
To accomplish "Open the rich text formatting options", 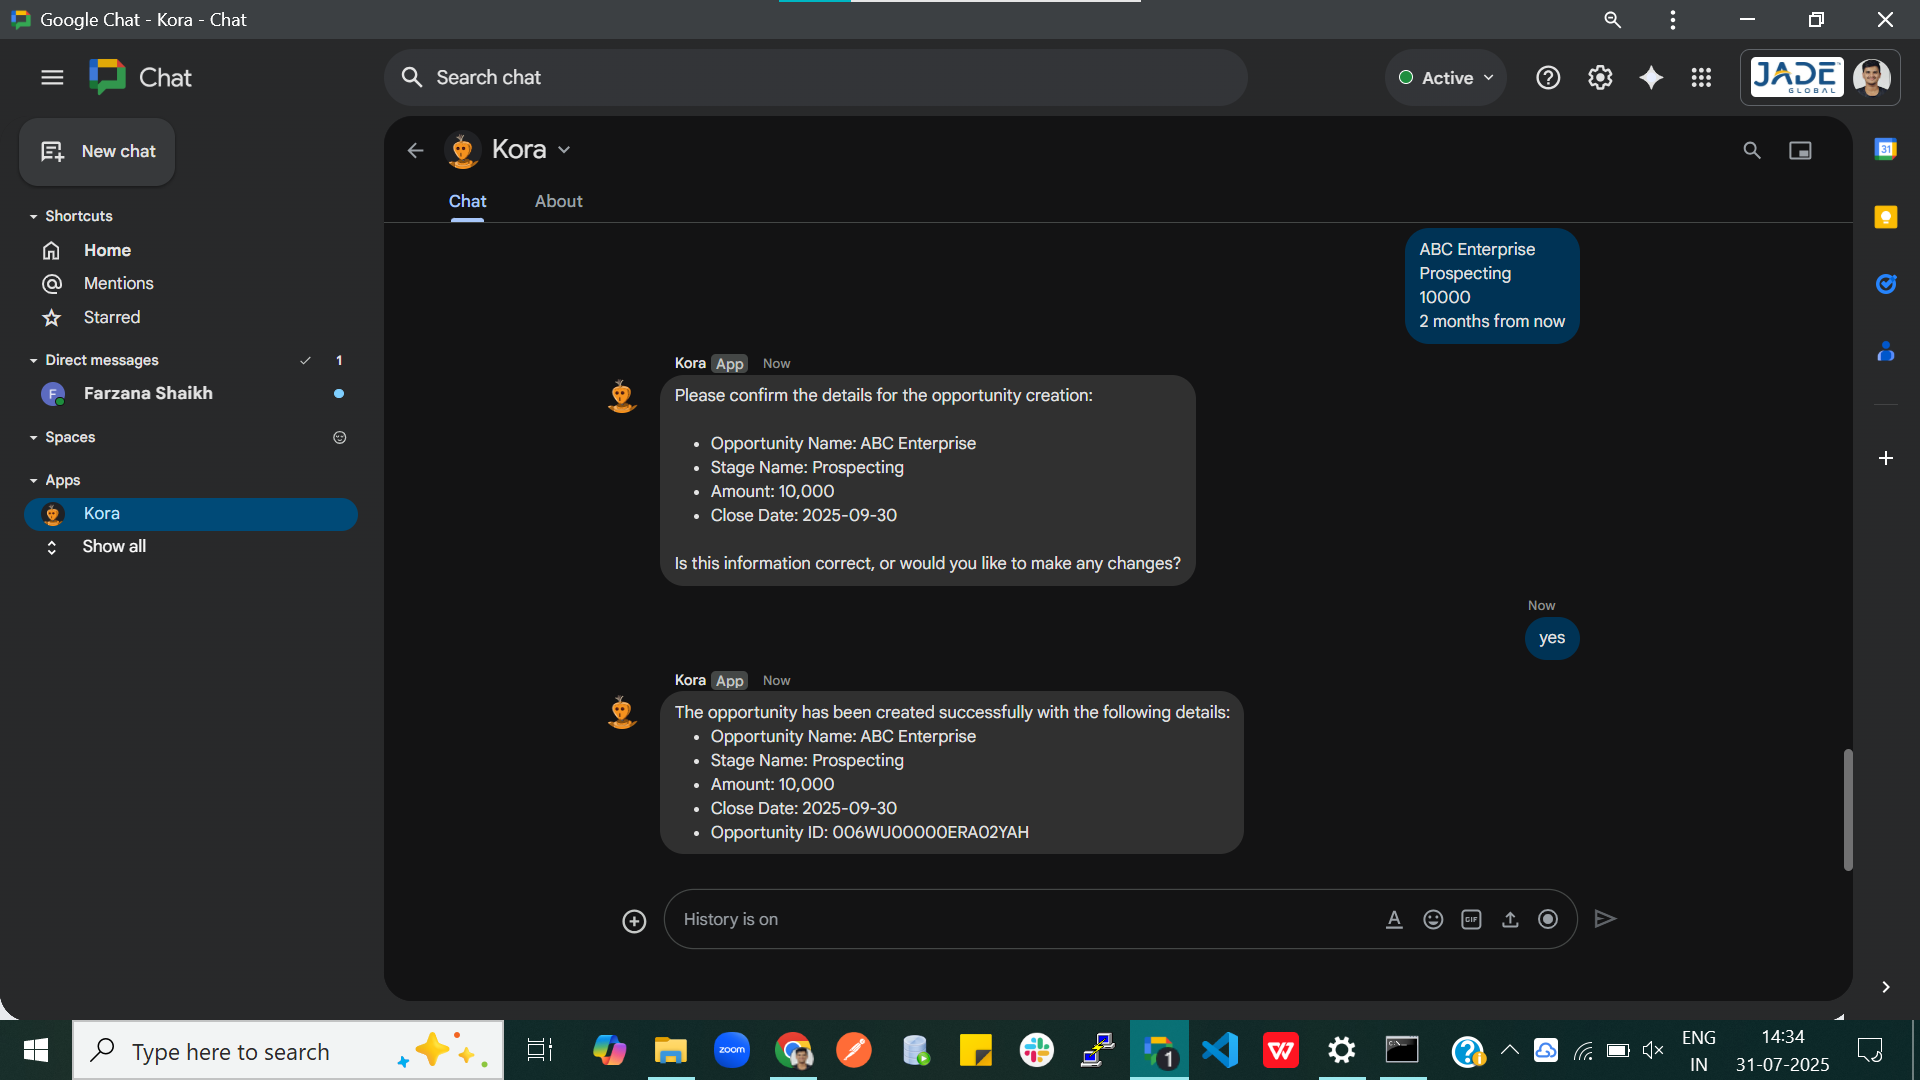I will (1394, 919).
